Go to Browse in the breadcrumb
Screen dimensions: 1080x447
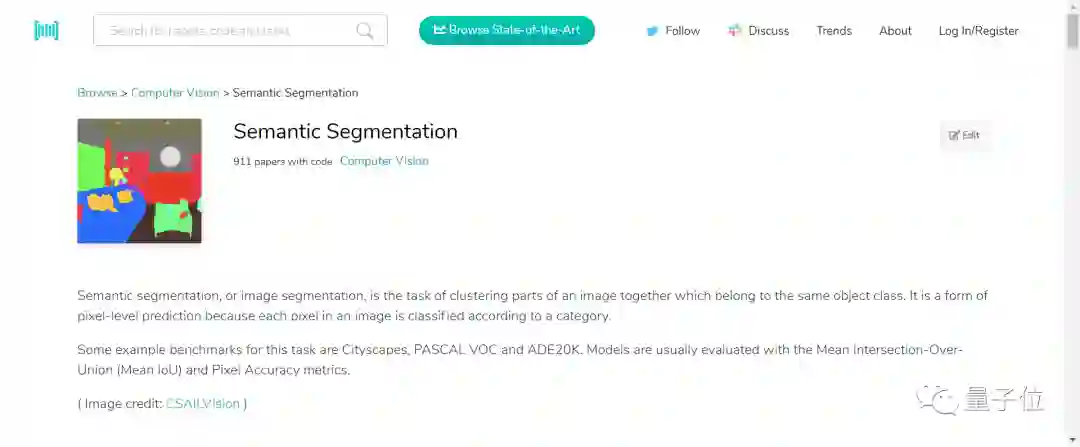point(97,93)
